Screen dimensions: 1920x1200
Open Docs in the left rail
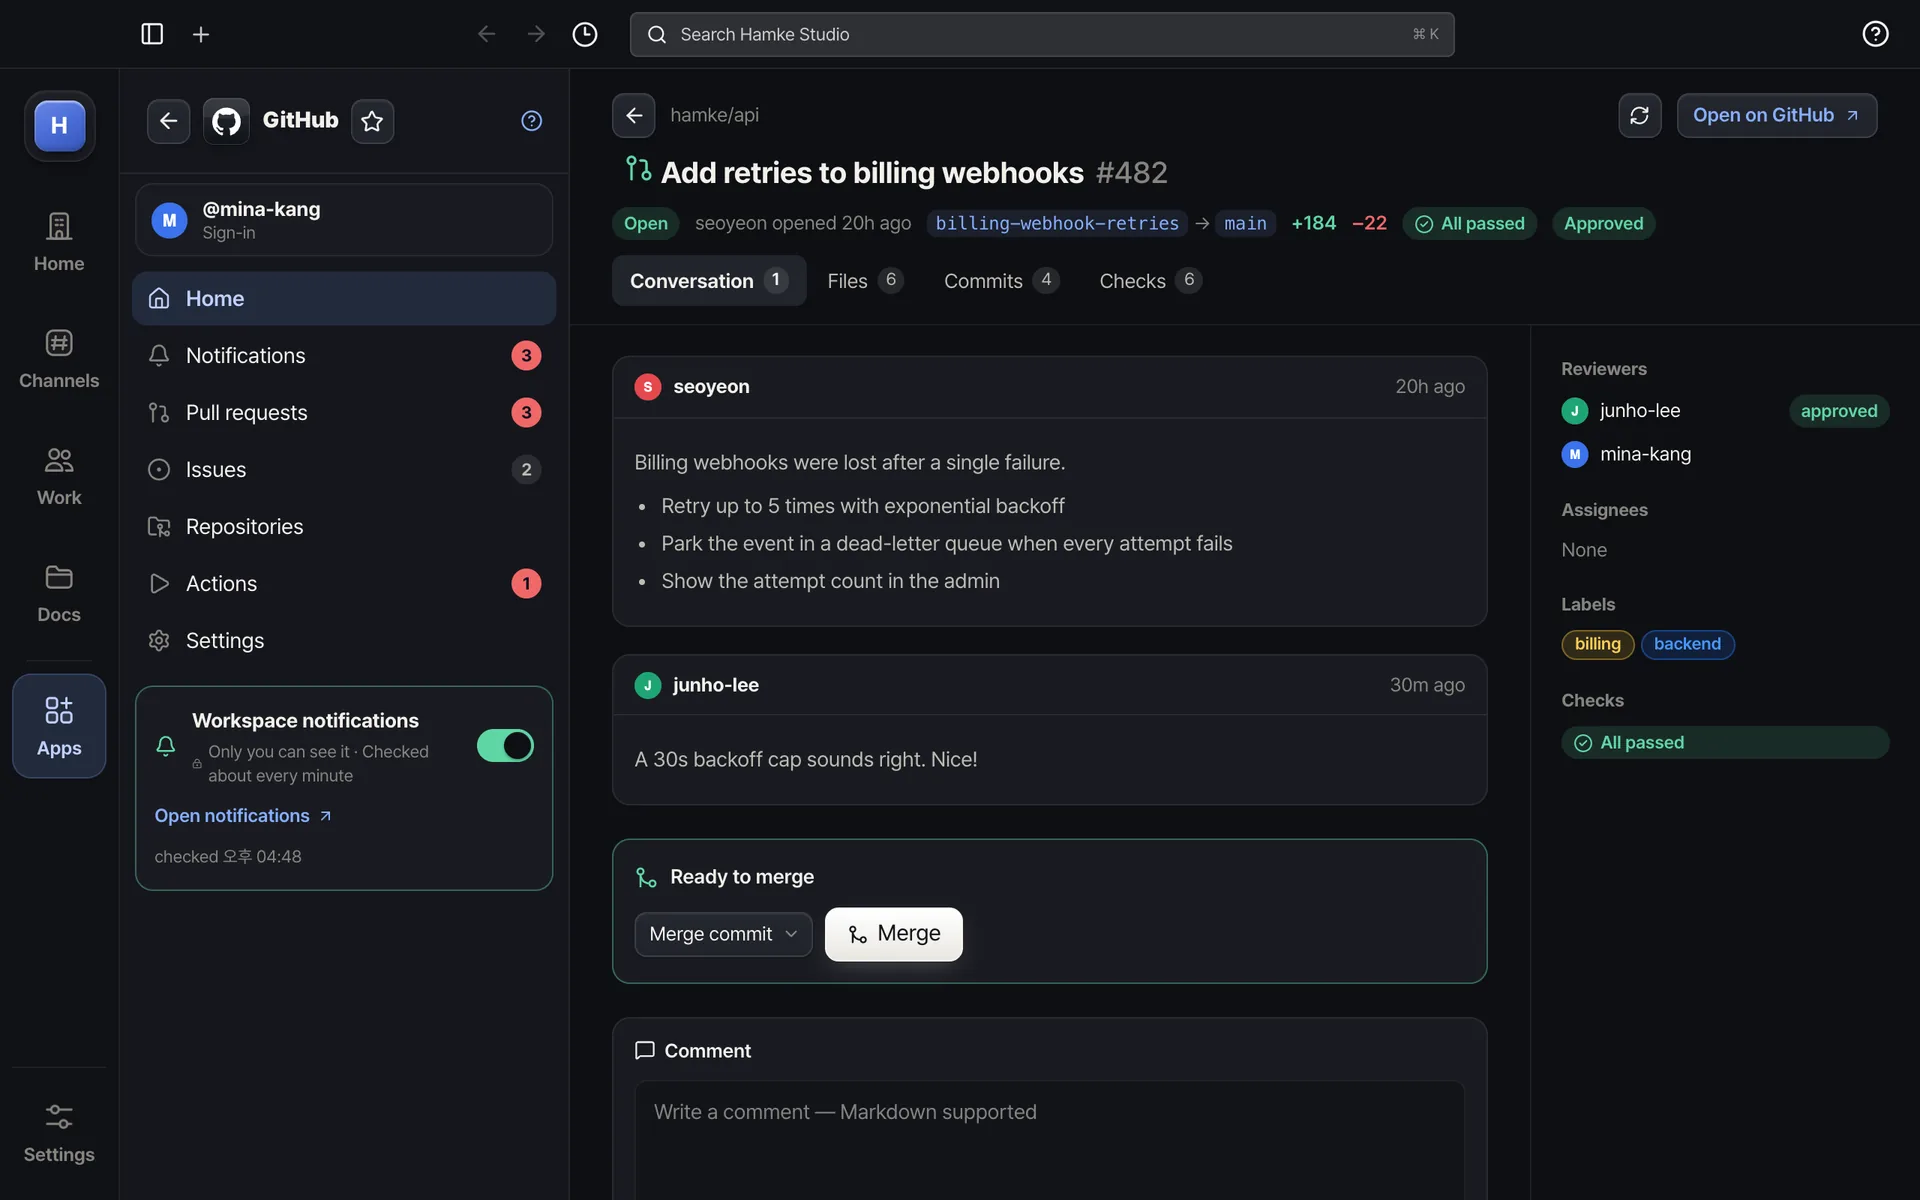[59, 594]
